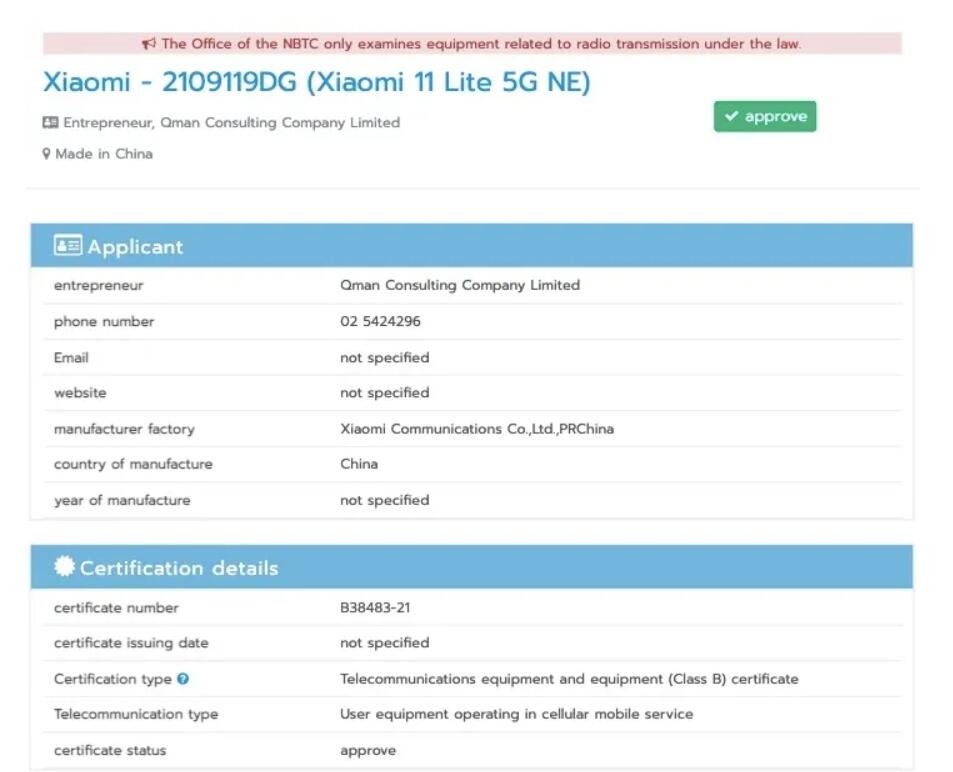Viewport: 953px width, 772px height.
Task: Click the 'Certification type' row label
Action: click(113, 679)
